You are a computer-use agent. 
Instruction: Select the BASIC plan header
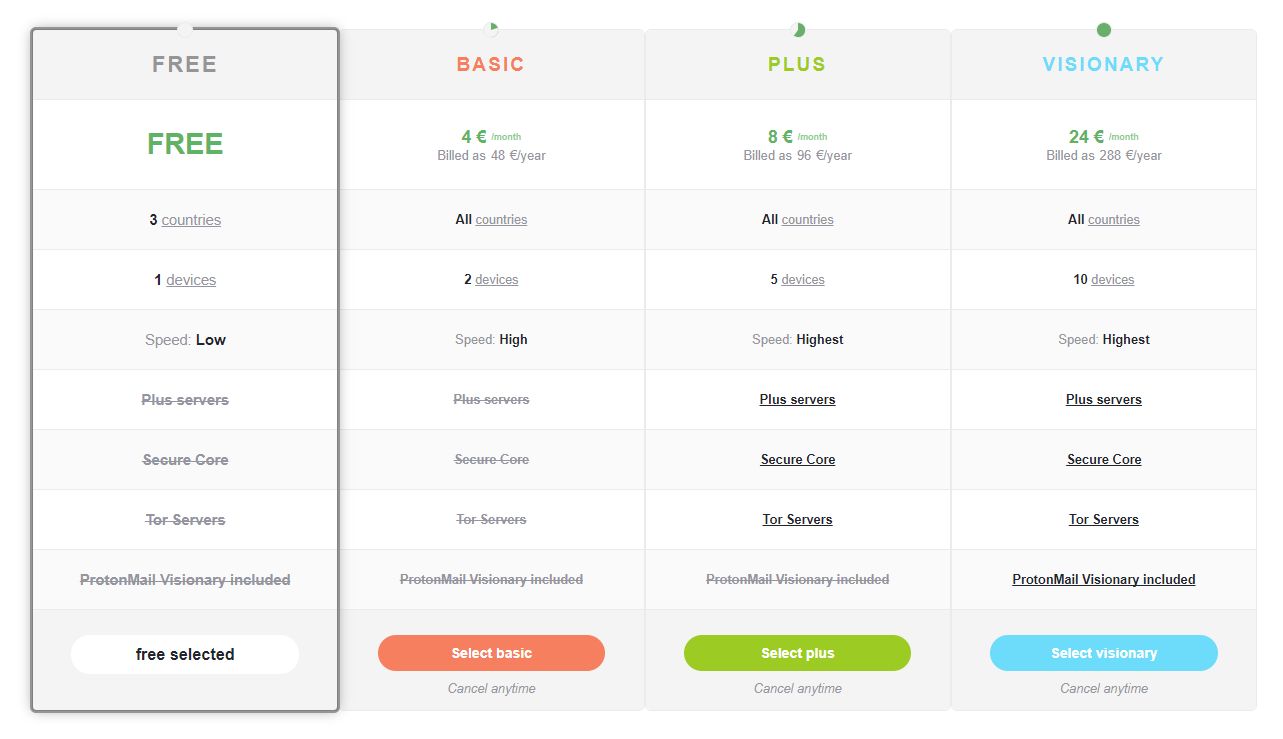pos(491,64)
